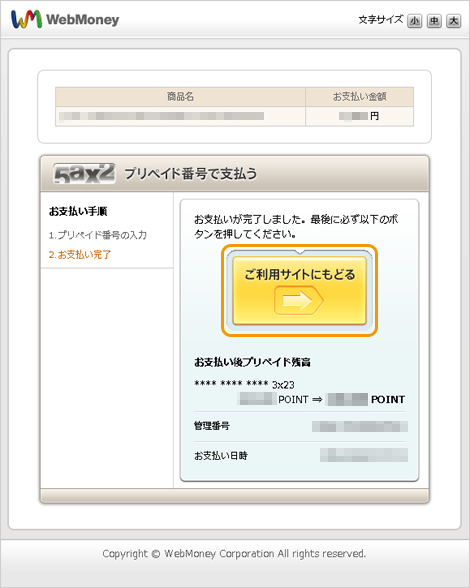Set font size to medium (中)
The width and height of the screenshot is (470, 588).
click(434, 21)
